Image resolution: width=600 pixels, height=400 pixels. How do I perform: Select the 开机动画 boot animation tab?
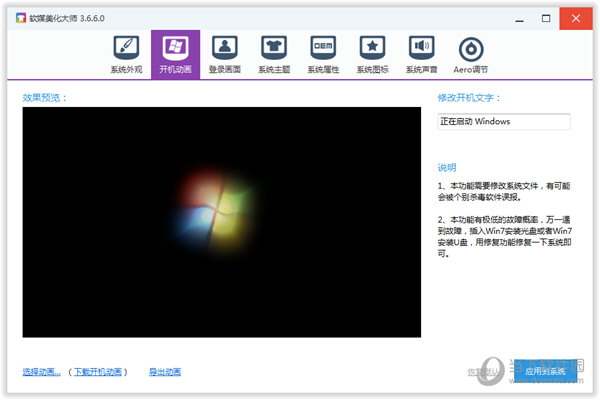175,55
